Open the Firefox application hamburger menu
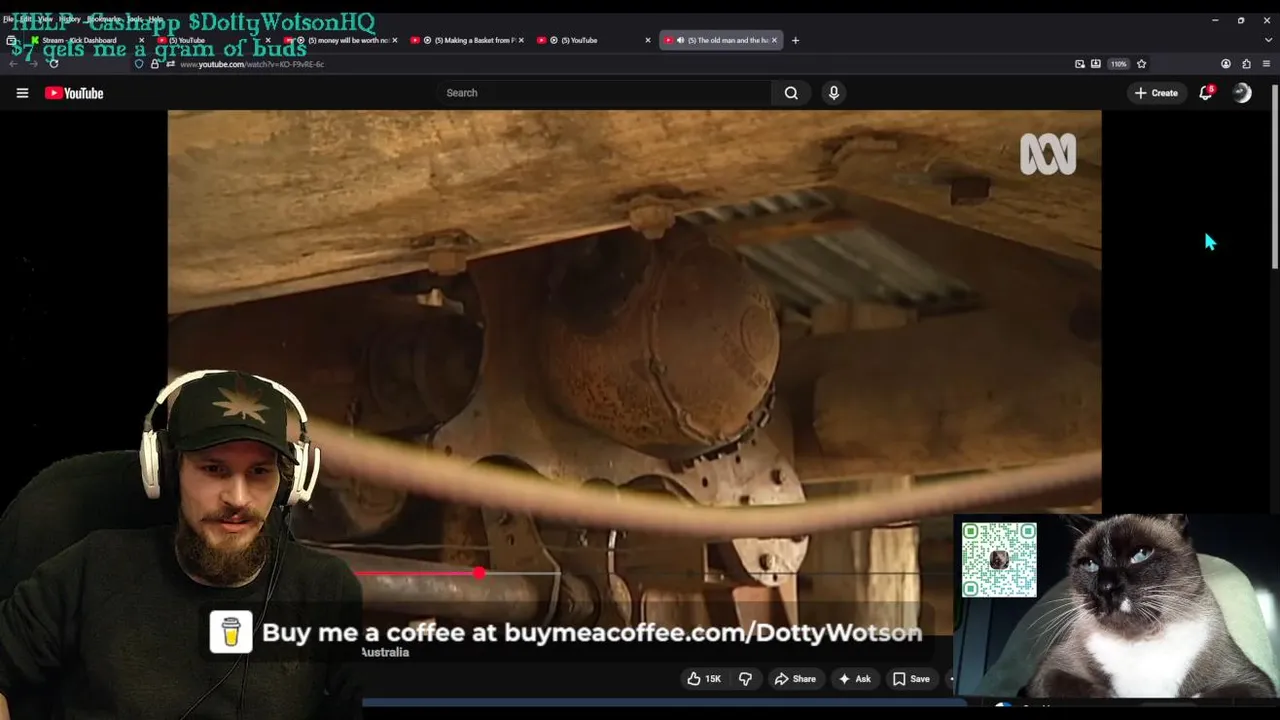Viewport: 1280px width, 720px height. (1268, 64)
